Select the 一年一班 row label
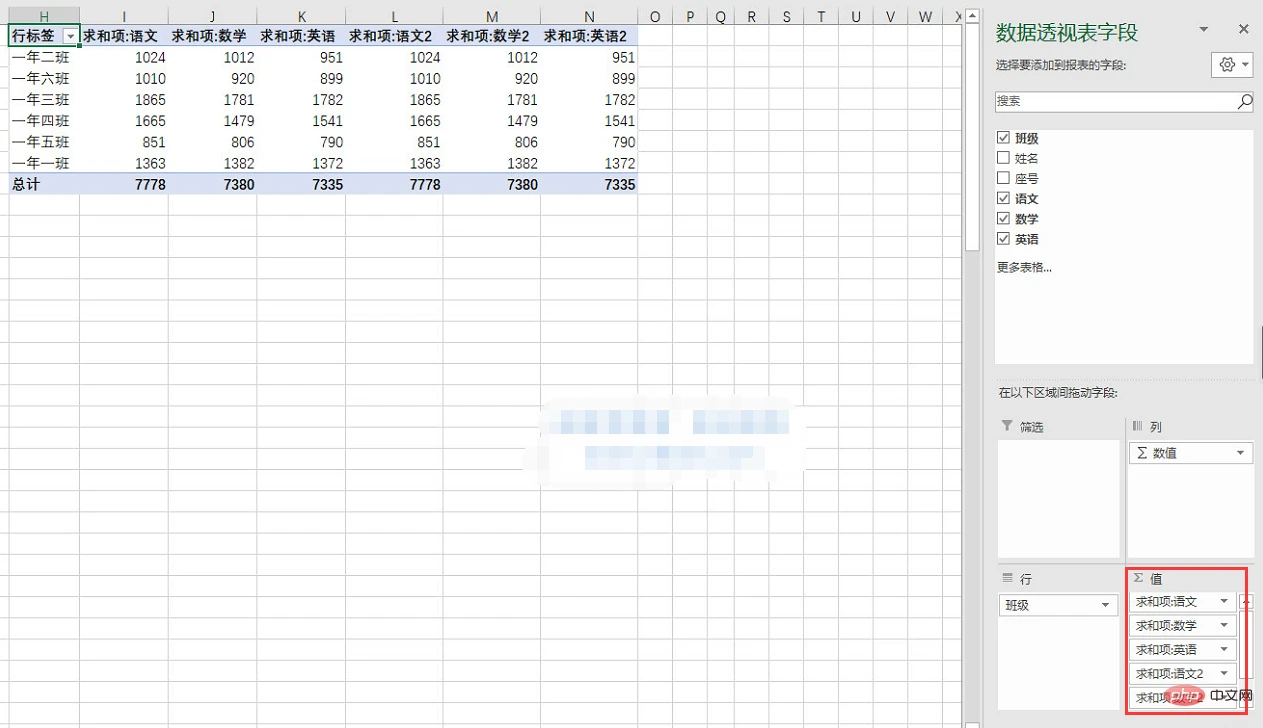1263x728 pixels. (x=44, y=163)
